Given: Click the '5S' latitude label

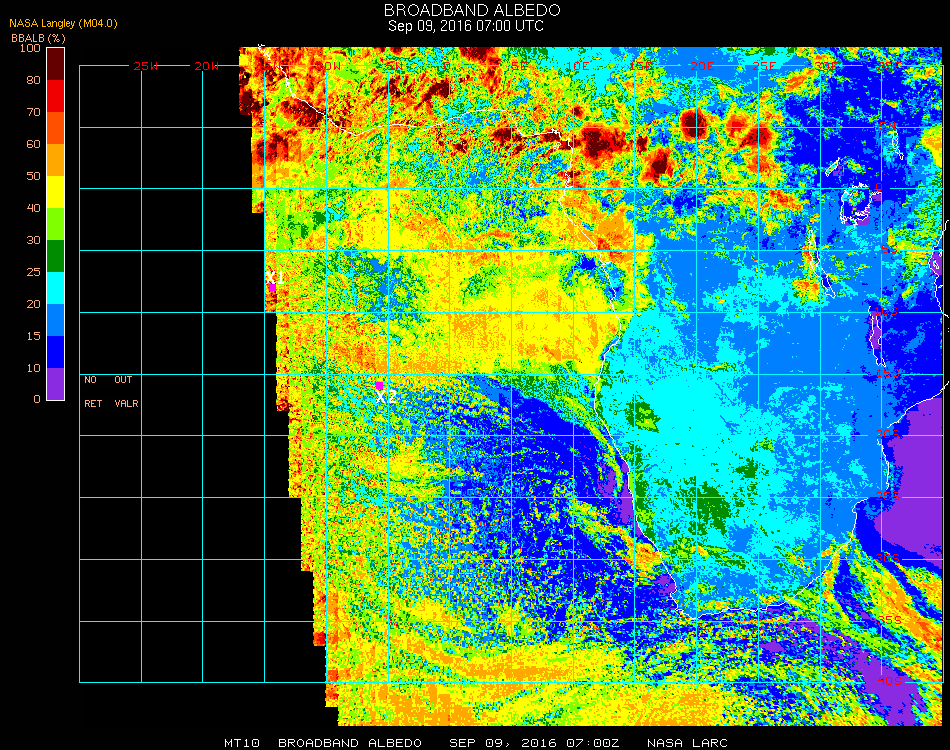Looking at the screenshot, I should coord(889,250).
